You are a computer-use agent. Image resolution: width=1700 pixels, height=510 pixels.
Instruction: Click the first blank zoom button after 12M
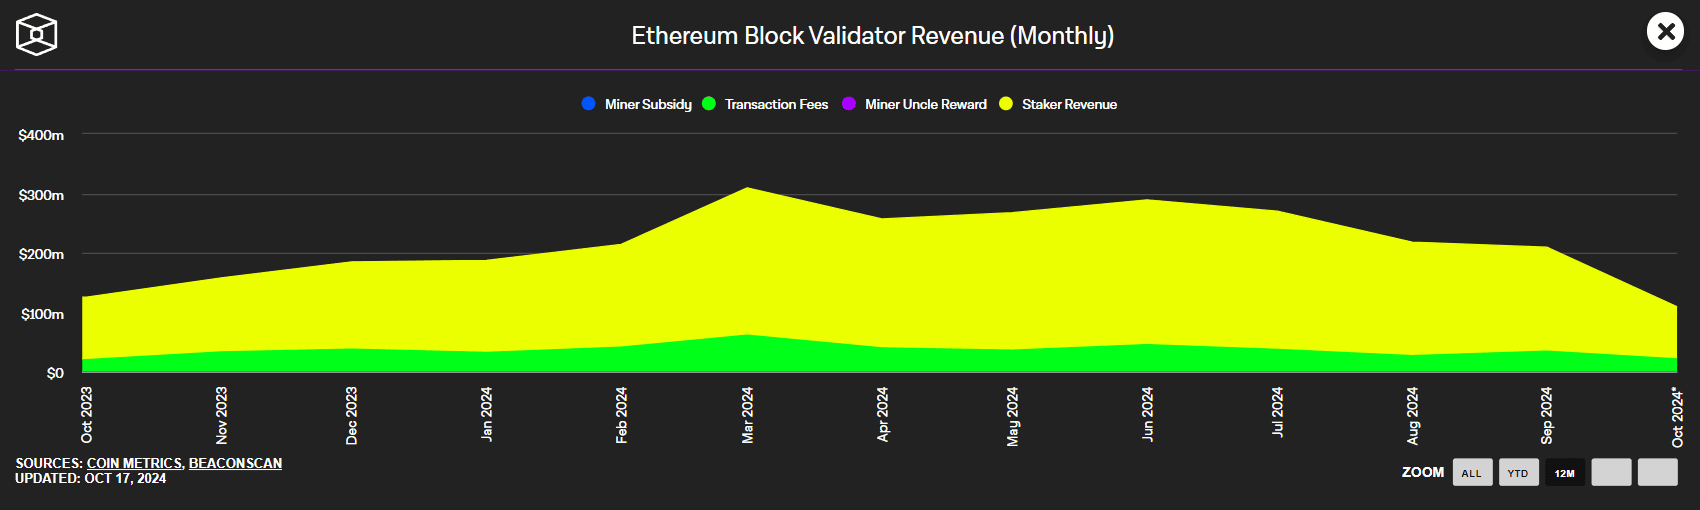[x=1611, y=472]
